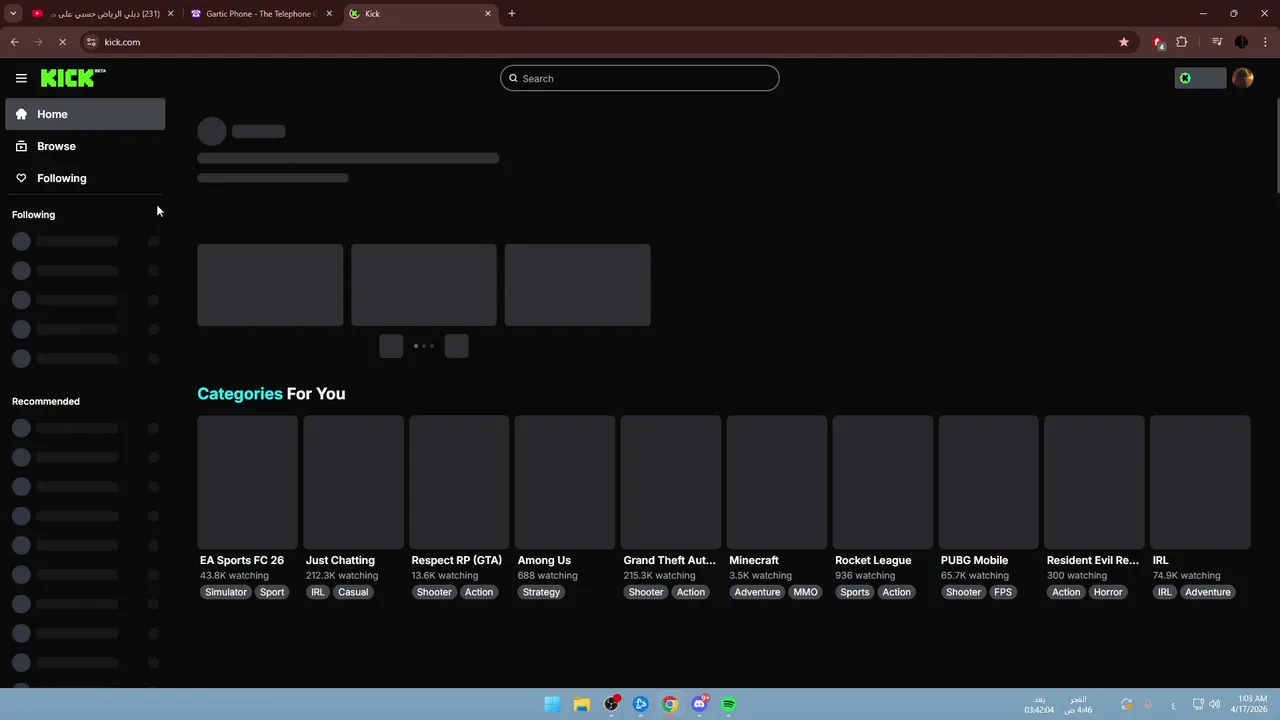Image resolution: width=1280 pixels, height=720 pixels.
Task: Open Following in the sidebar
Action: (85, 178)
